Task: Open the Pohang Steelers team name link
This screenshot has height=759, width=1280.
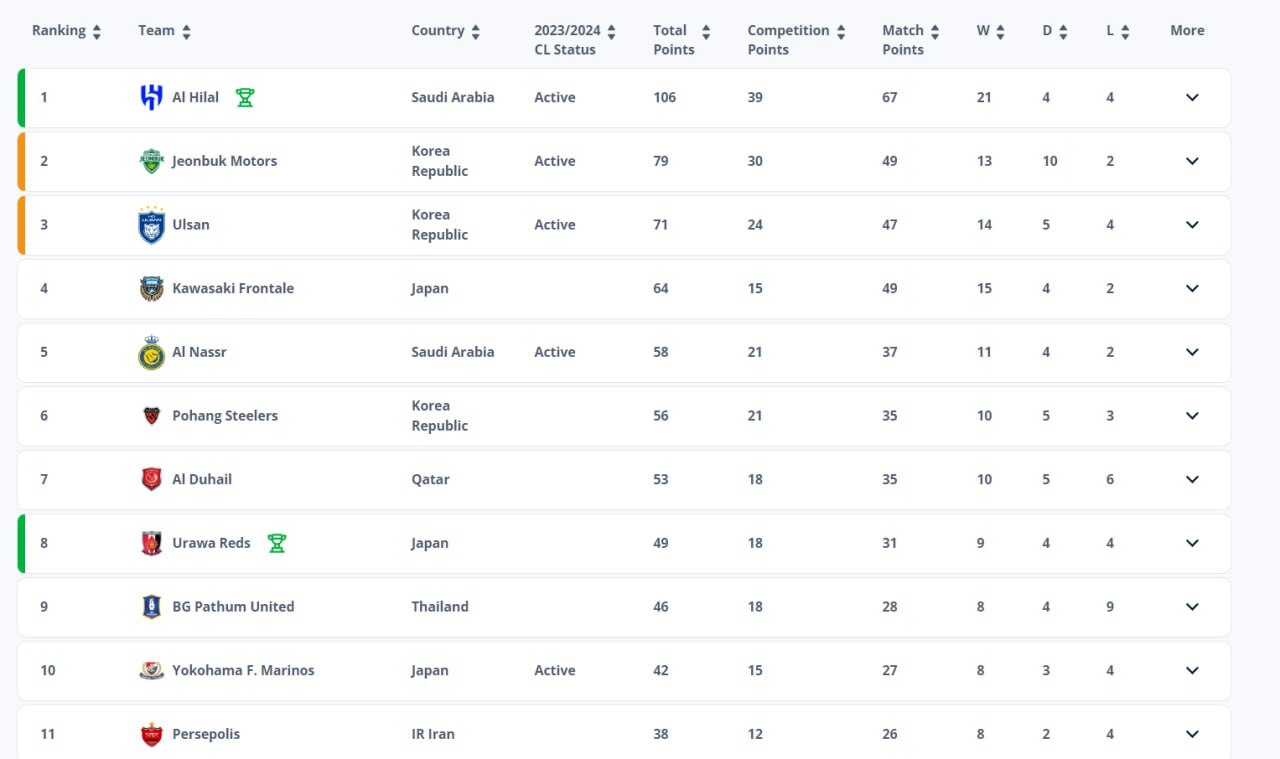Action: coord(225,416)
